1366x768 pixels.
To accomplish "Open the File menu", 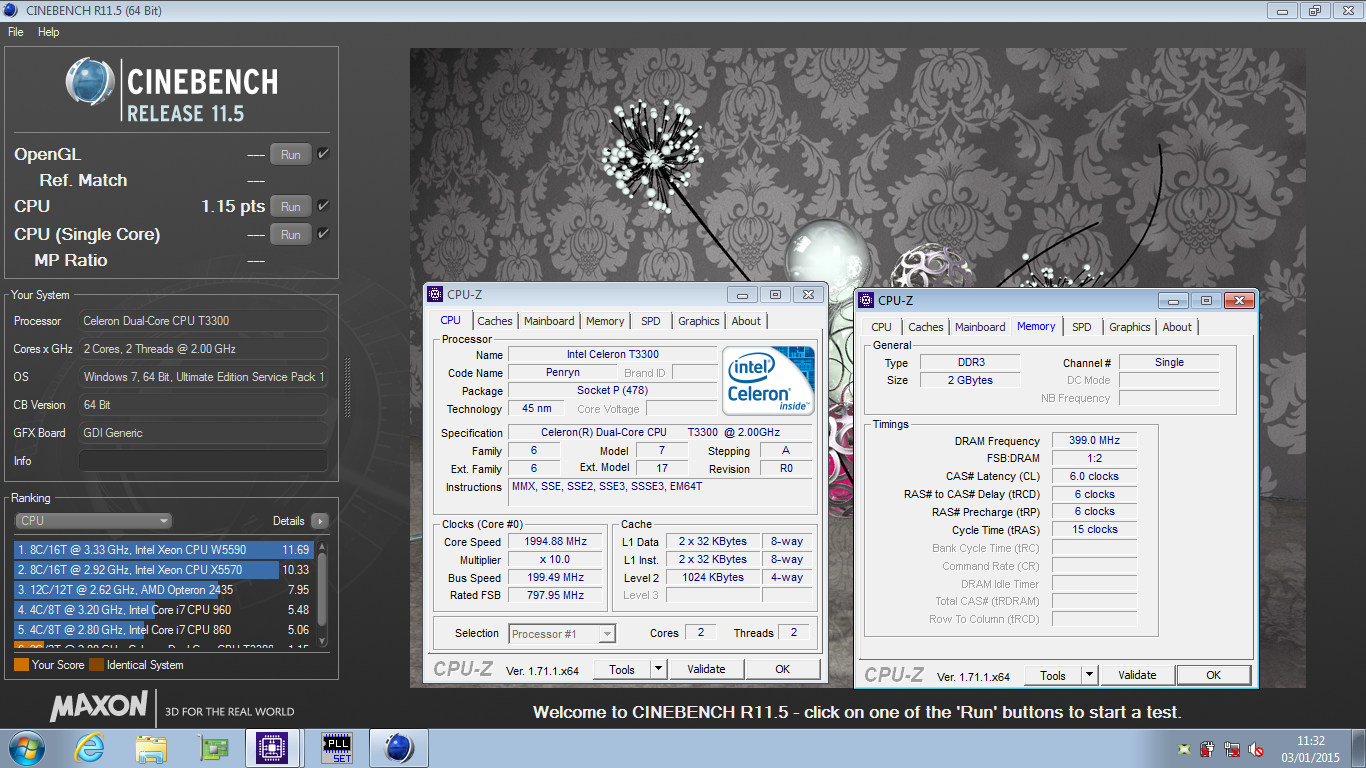I will point(16,32).
